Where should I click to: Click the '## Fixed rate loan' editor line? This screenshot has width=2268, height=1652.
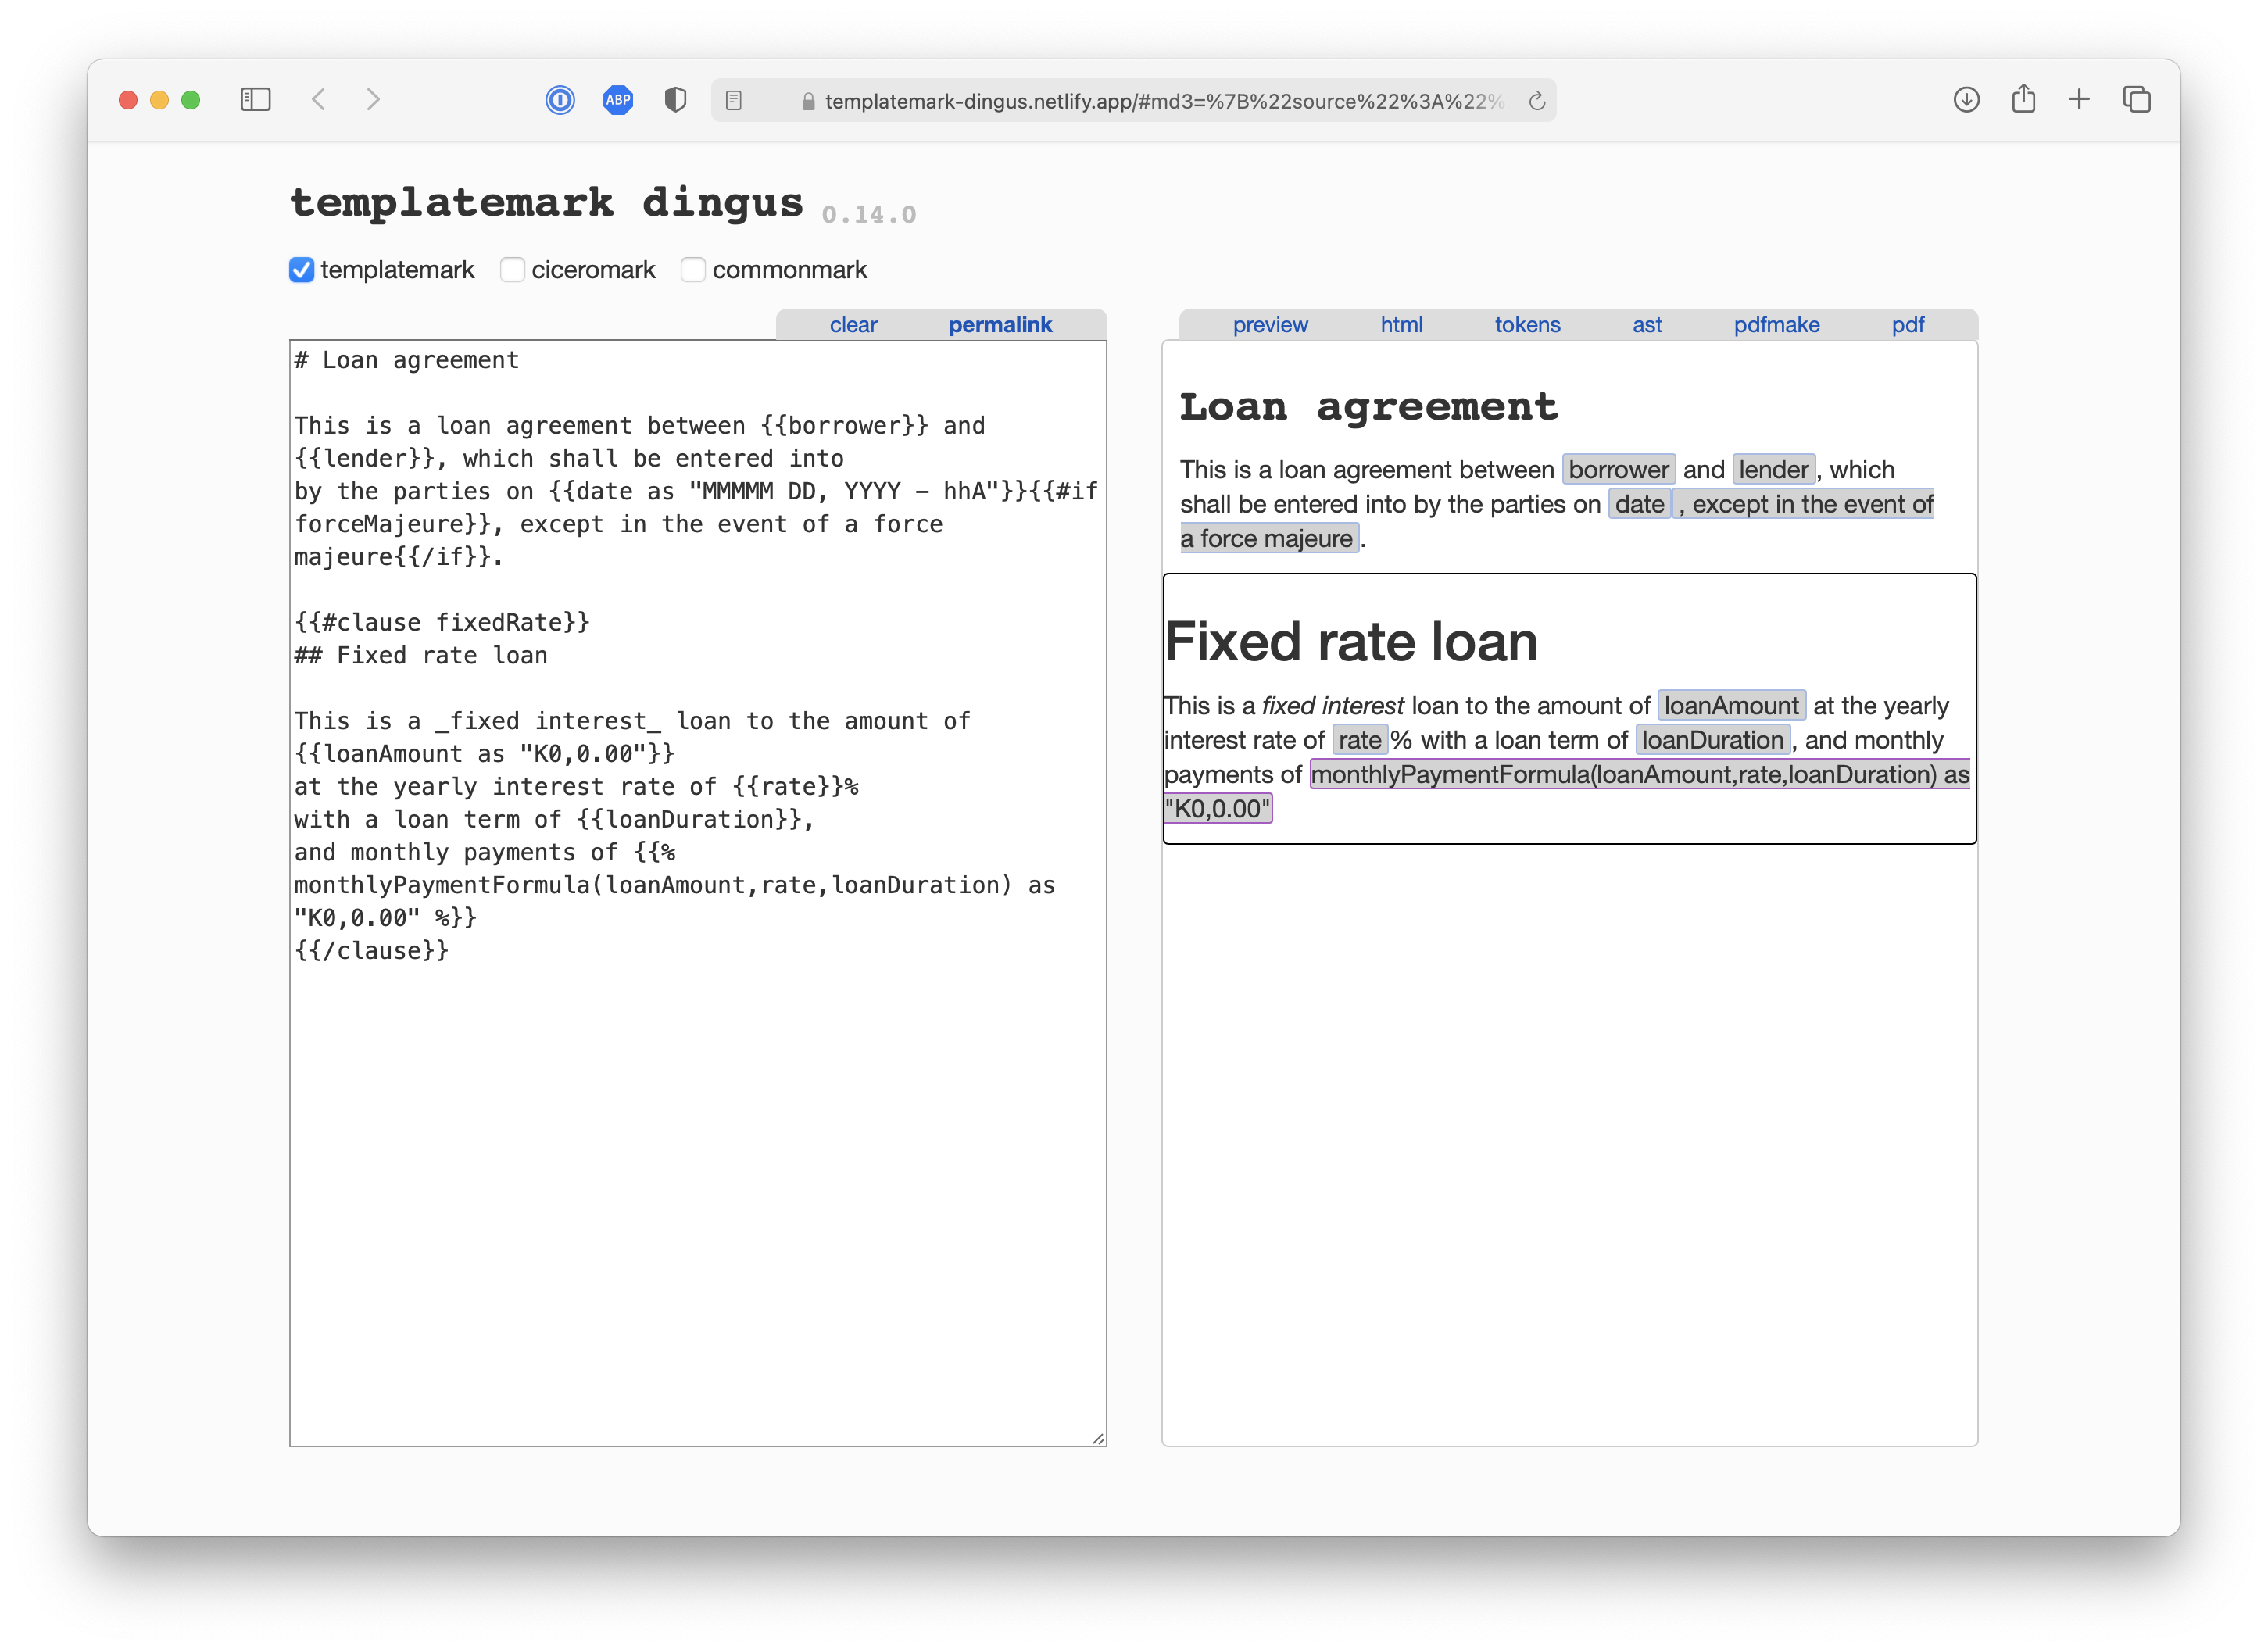[x=421, y=655]
